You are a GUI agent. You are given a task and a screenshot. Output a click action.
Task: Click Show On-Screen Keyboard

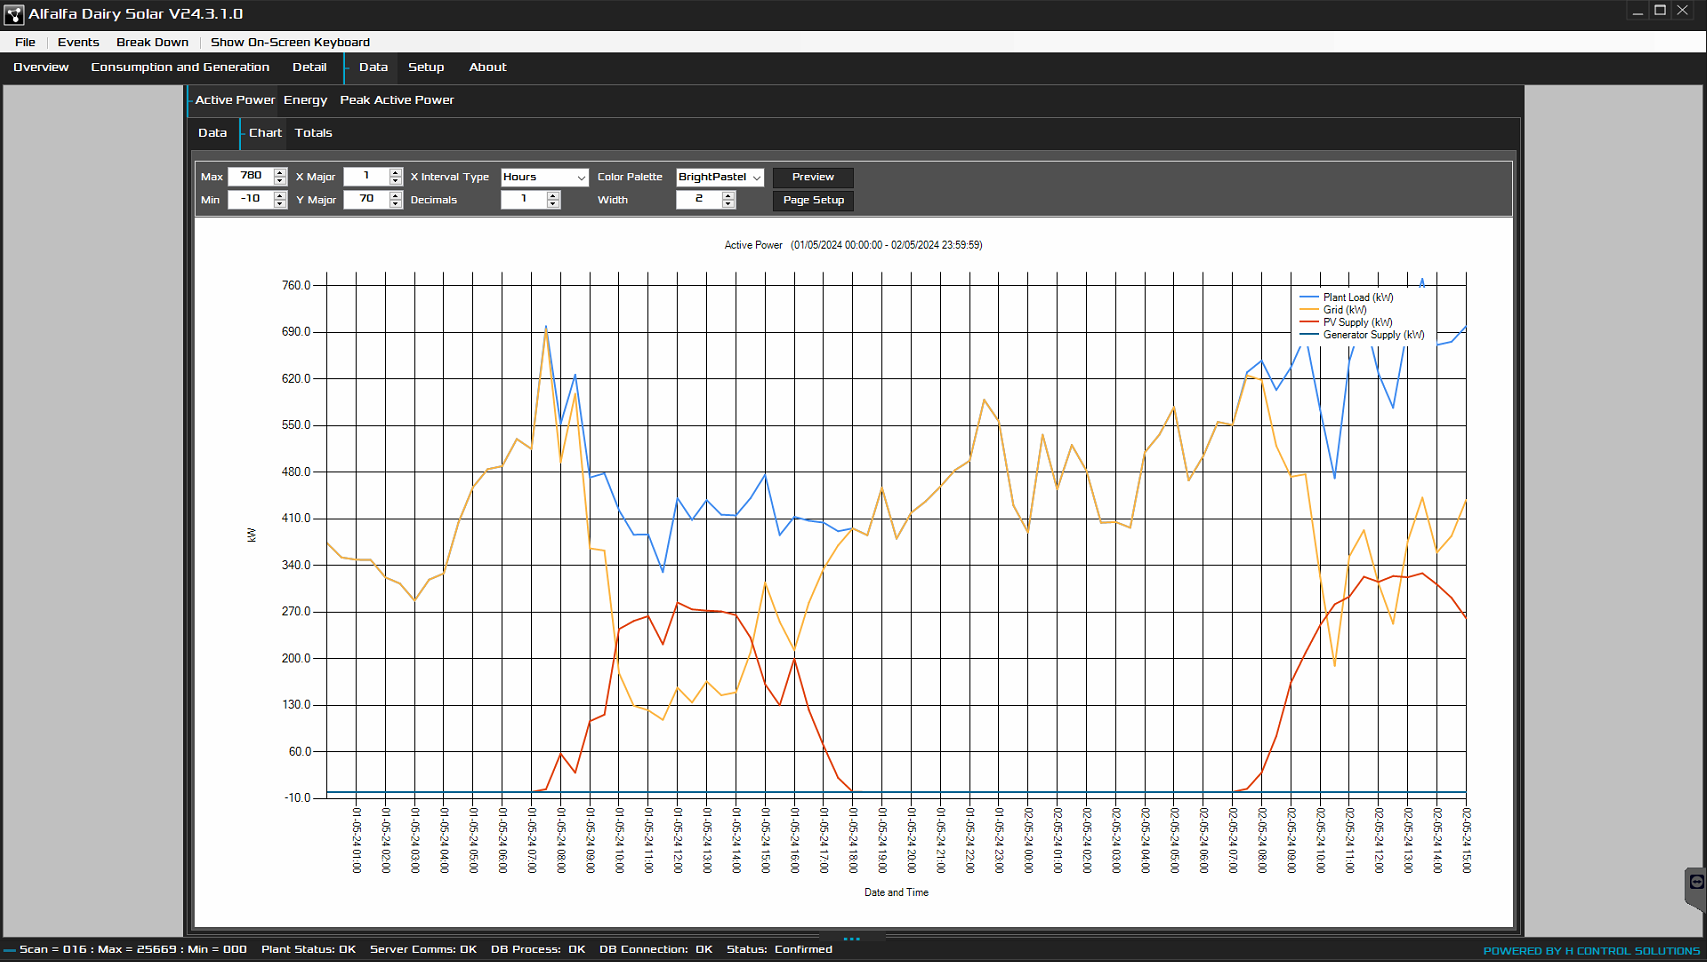click(x=290, y=42)
